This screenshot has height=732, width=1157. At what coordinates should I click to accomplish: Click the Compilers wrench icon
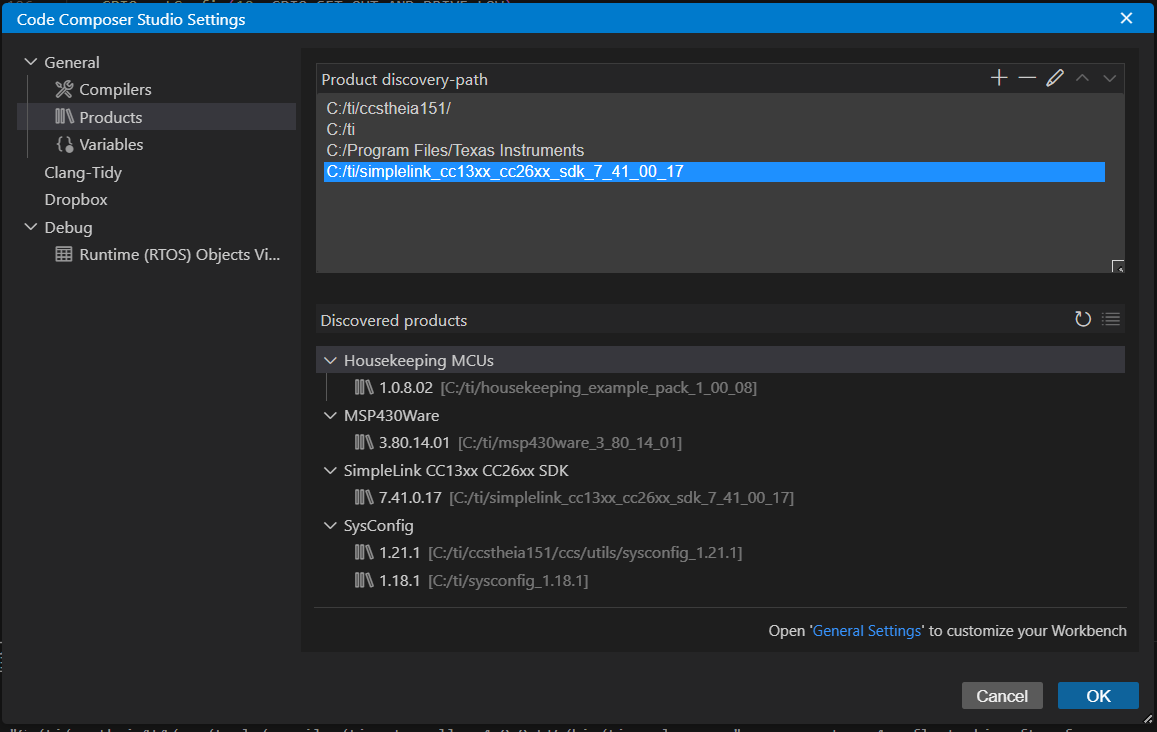click(x=64, y=89)
